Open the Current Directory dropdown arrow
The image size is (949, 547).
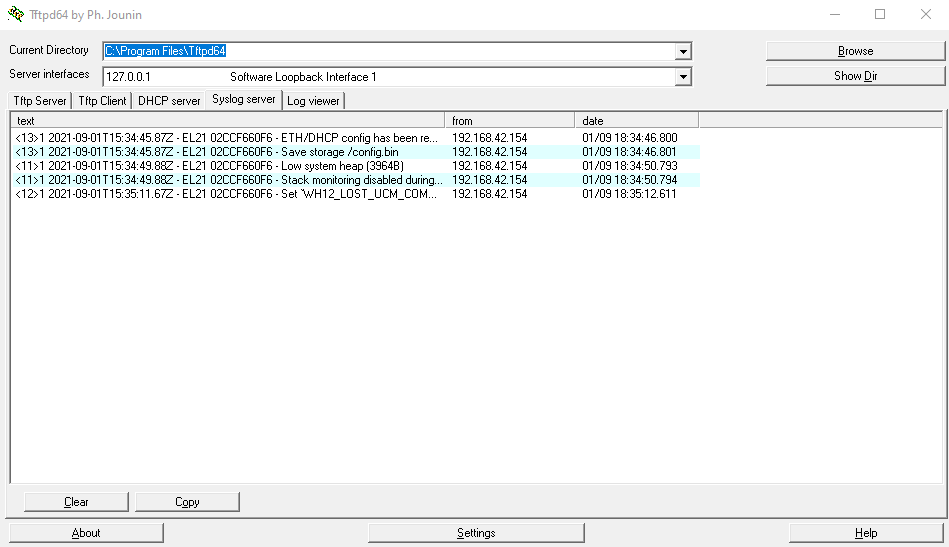(683, 52)
